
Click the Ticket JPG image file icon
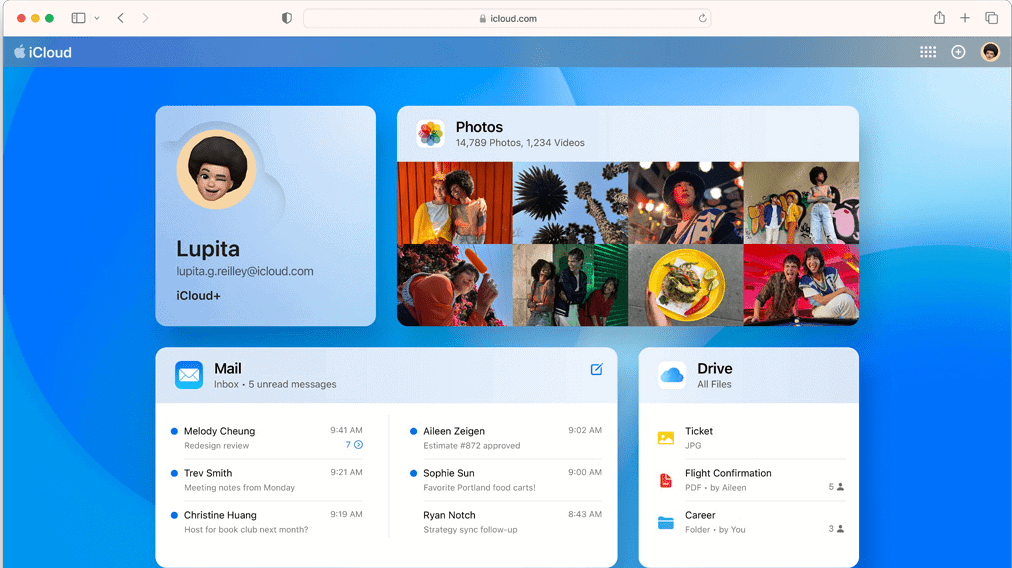pos(665,438)
